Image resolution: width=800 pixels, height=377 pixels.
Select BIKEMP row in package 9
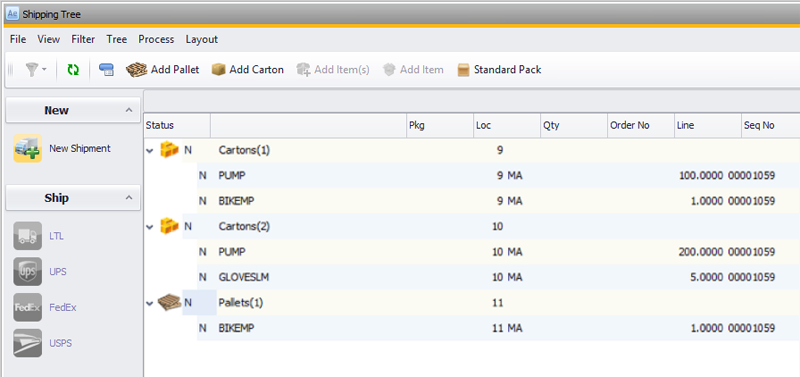pos(498,201)
